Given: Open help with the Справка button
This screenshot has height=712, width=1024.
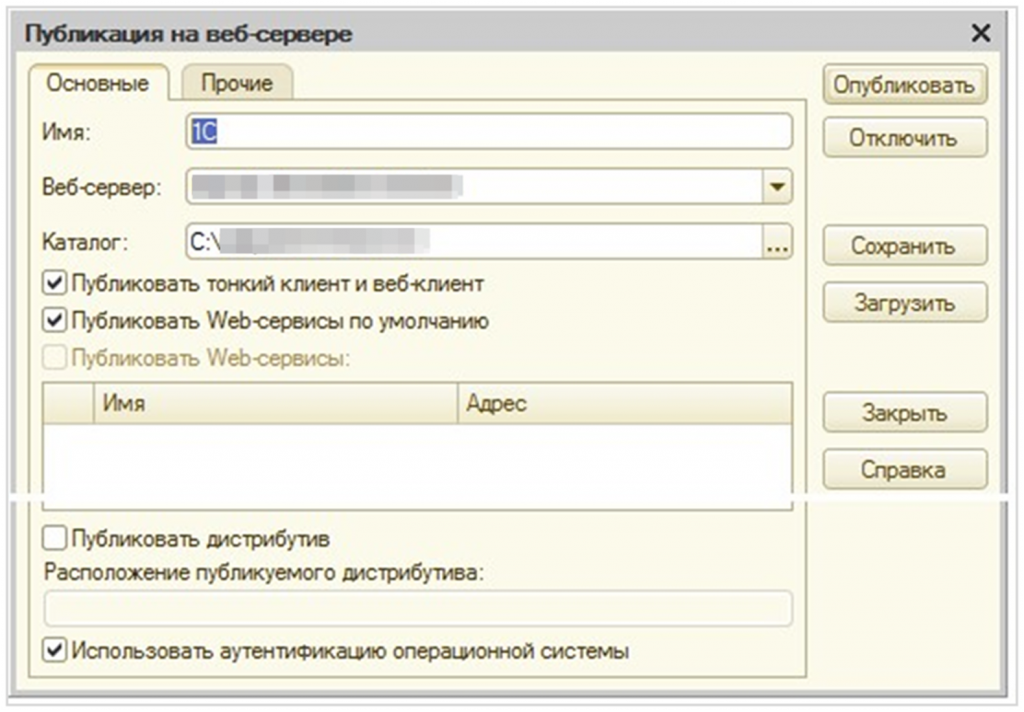Looking at the screenshot, I should tap(904, 469).
